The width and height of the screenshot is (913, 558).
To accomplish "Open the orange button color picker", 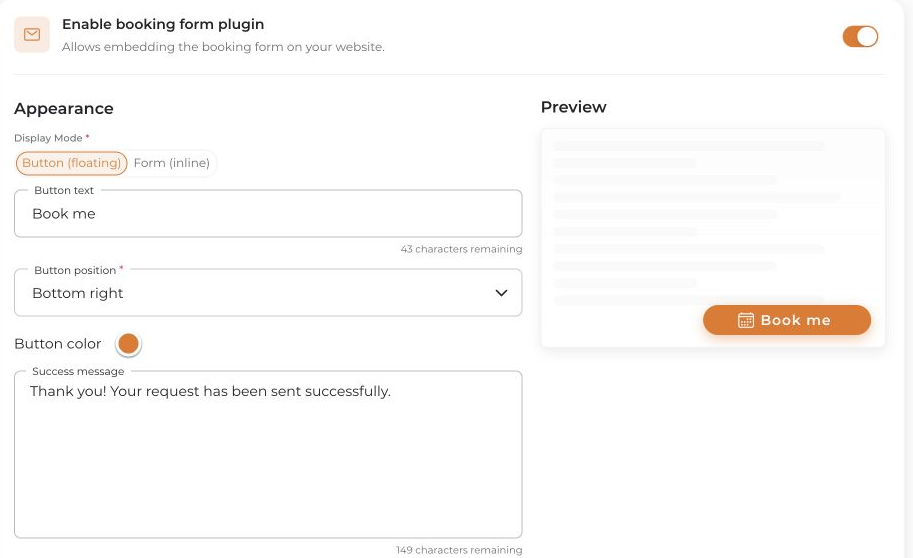I will point(128,344).
